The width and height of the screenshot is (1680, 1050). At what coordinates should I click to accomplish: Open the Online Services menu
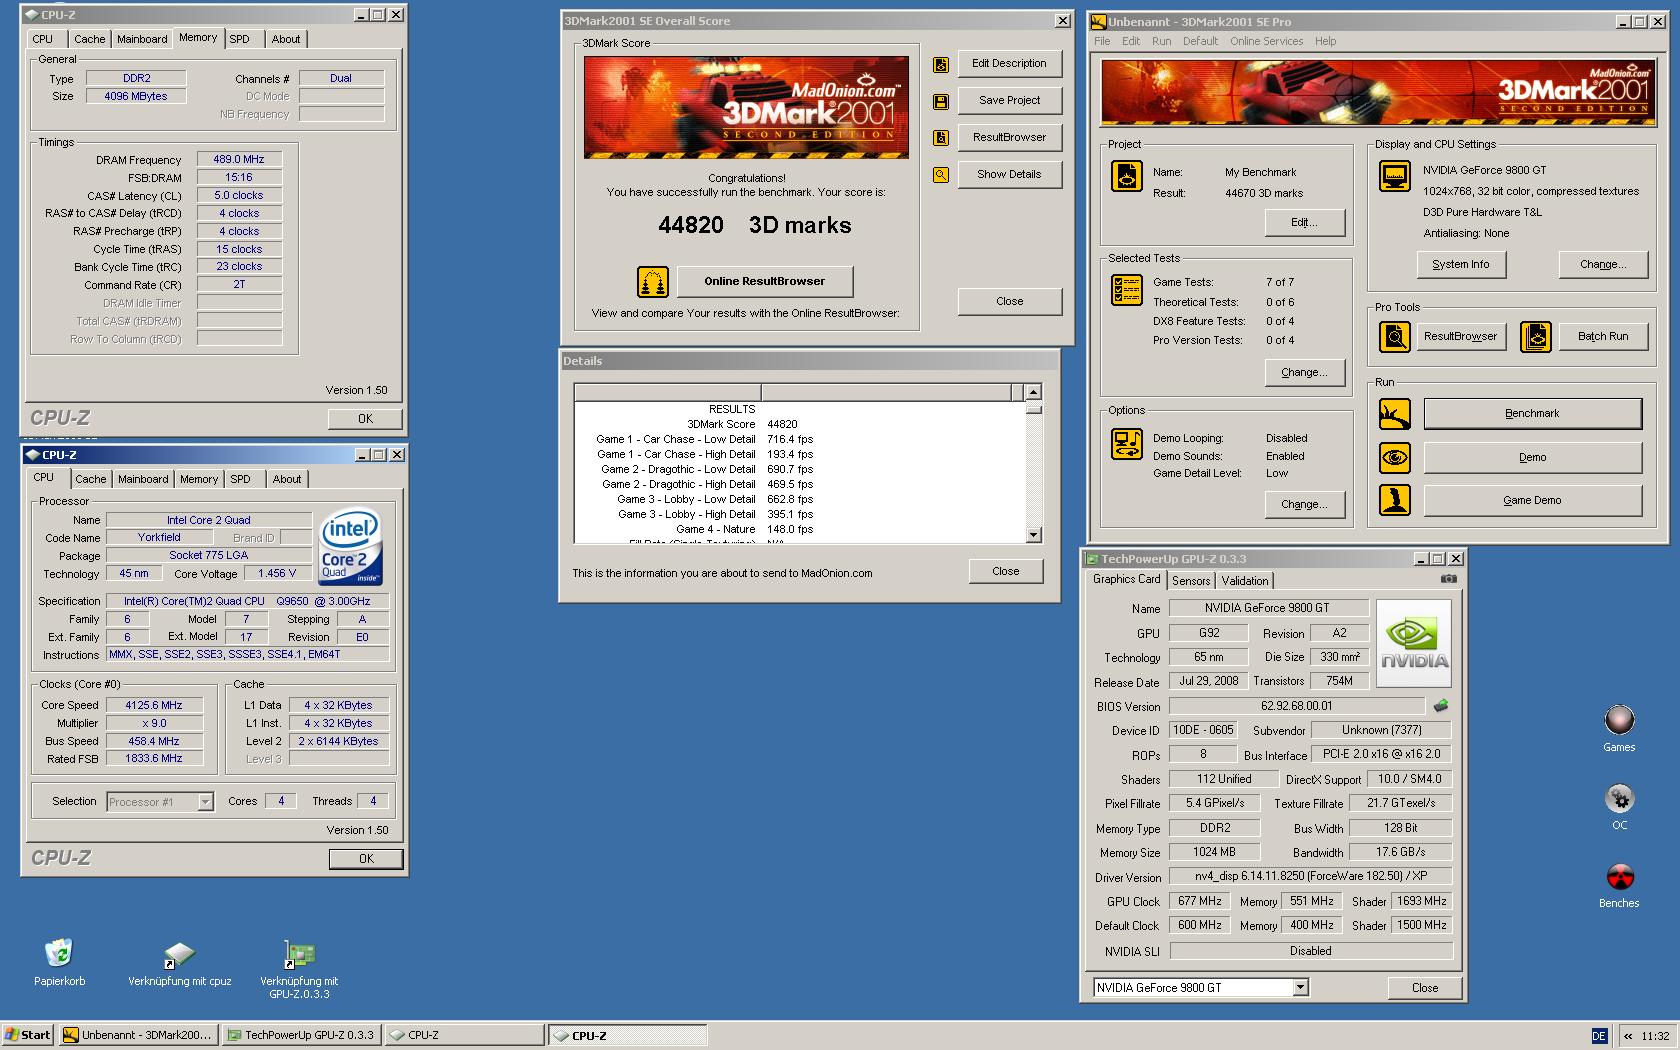coord(1266,42)
